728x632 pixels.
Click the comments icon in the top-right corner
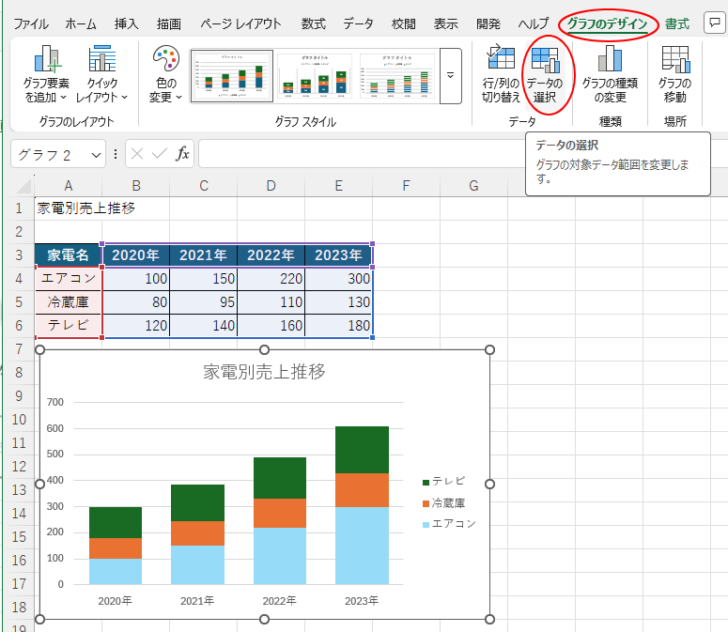[x=714, y=22]
